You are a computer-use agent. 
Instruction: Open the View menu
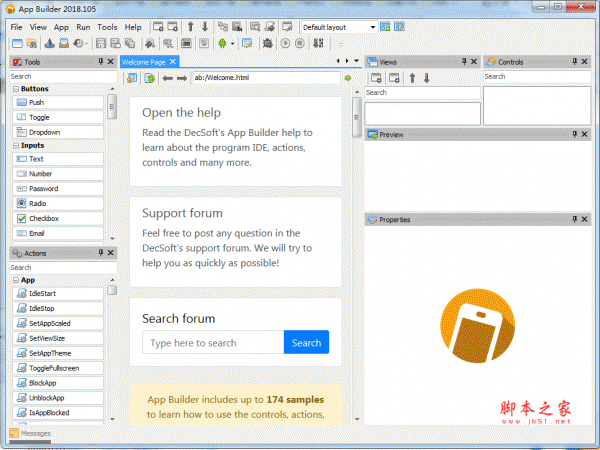coord(38,27)
